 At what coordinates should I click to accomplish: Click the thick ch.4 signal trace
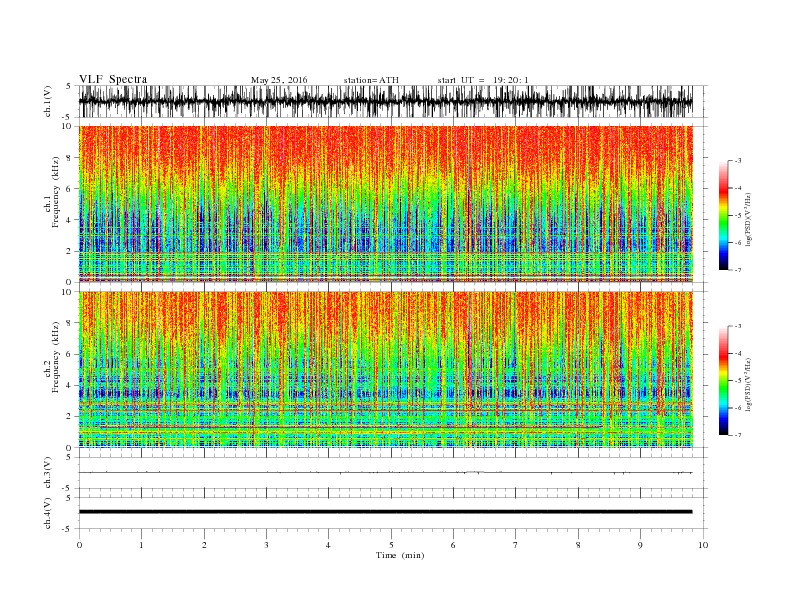(x=386, y=512)
